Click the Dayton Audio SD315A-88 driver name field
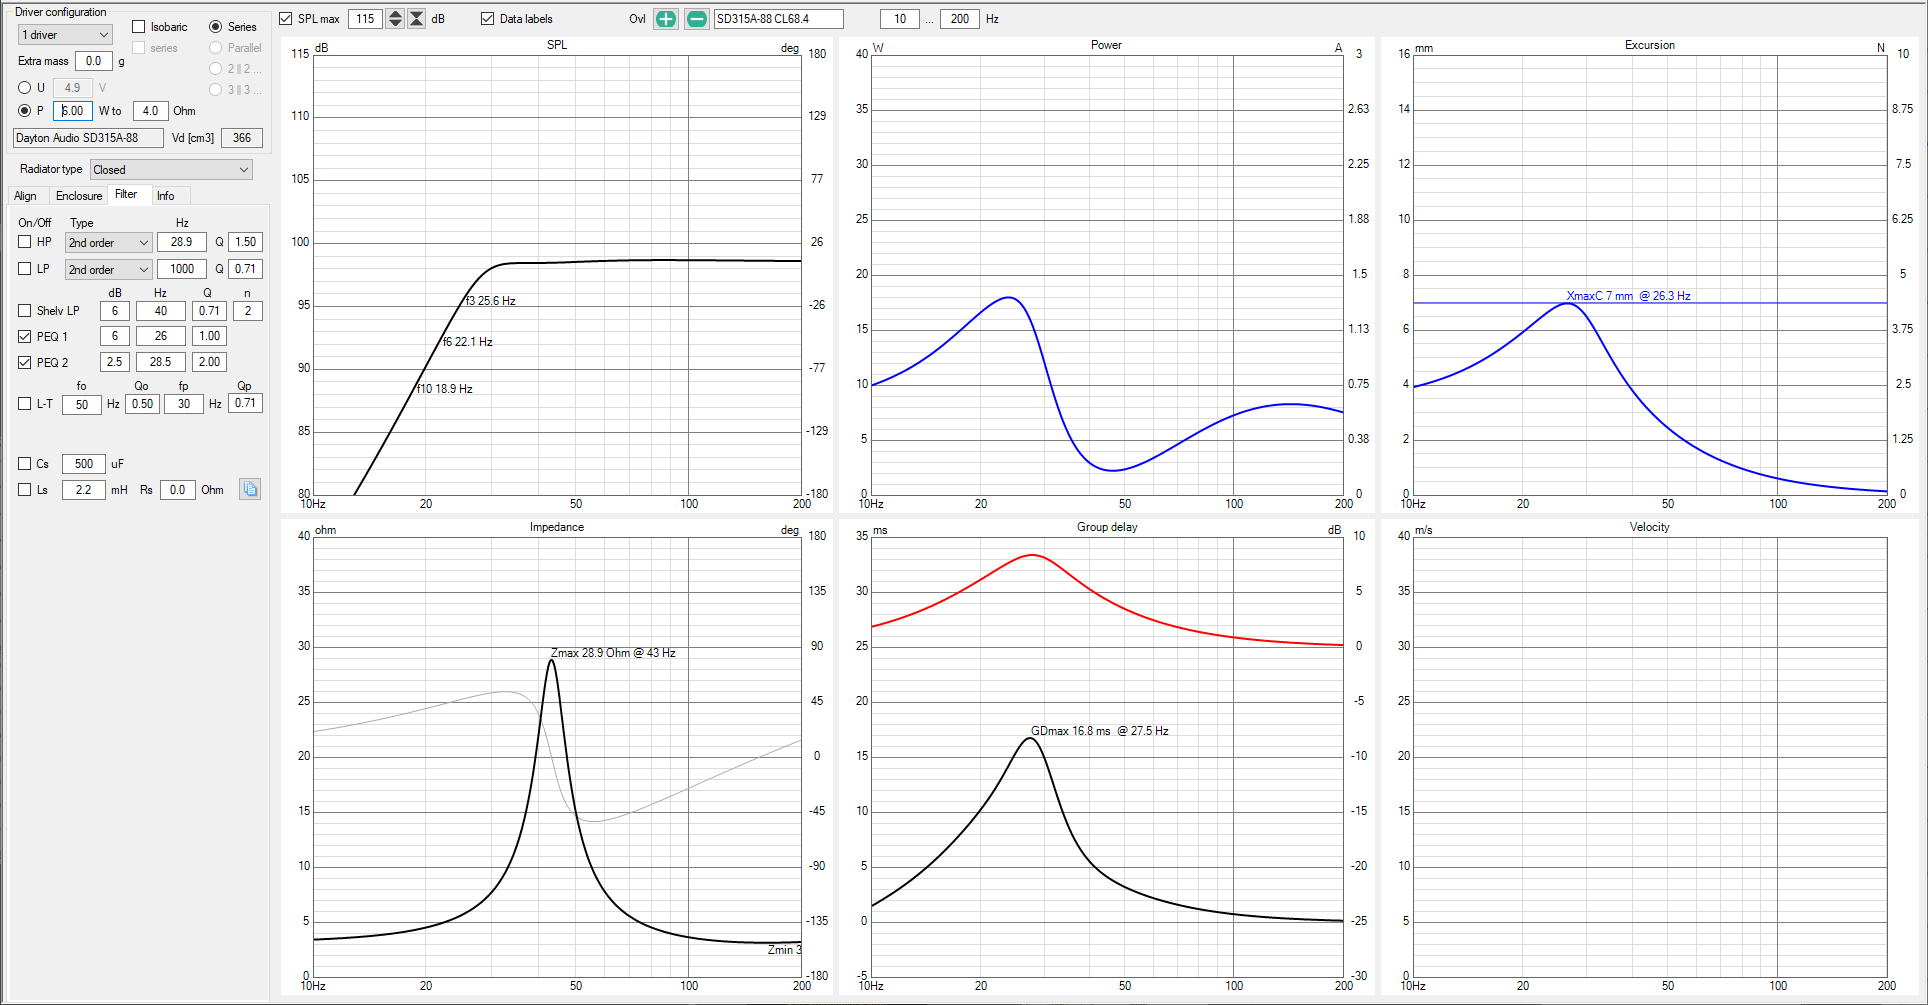The image size is (1928, 1005). click(88, 138)
